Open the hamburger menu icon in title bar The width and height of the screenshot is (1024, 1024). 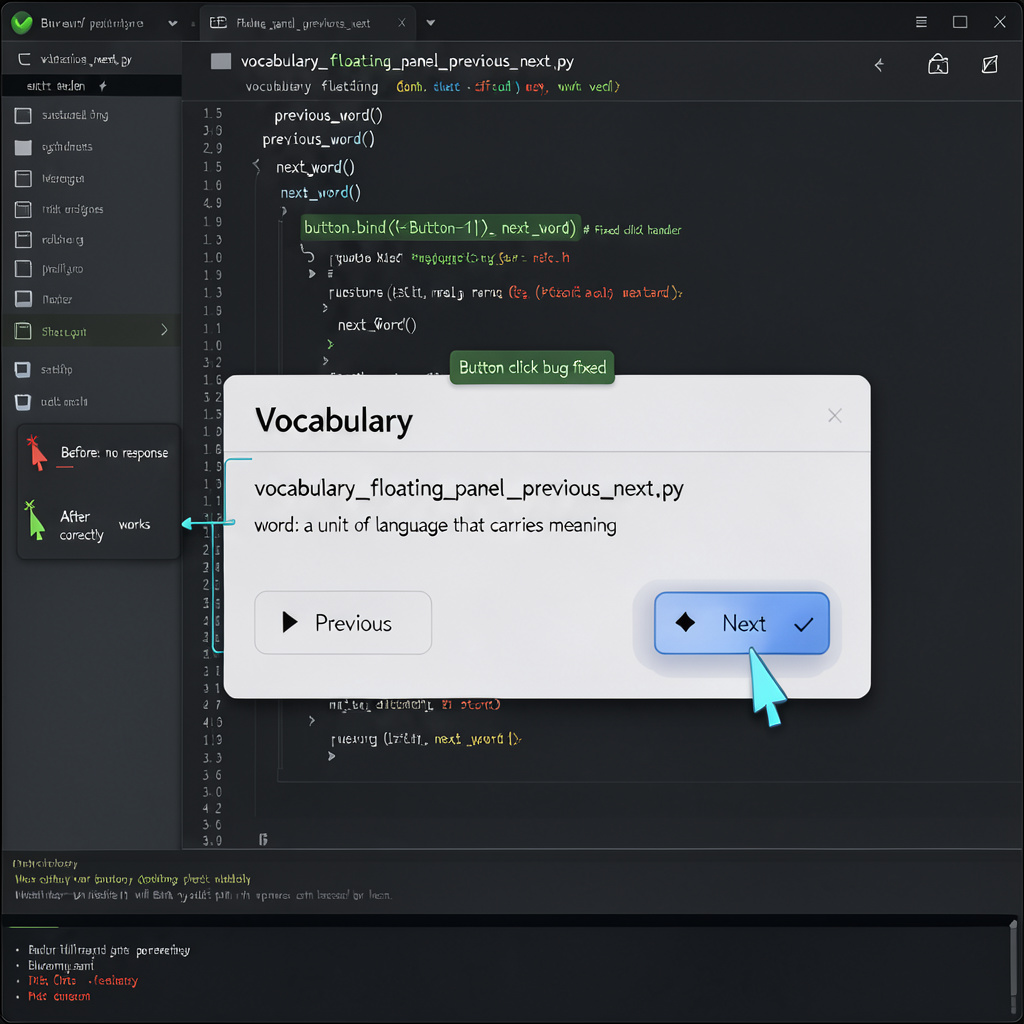(x=921, y=22)
